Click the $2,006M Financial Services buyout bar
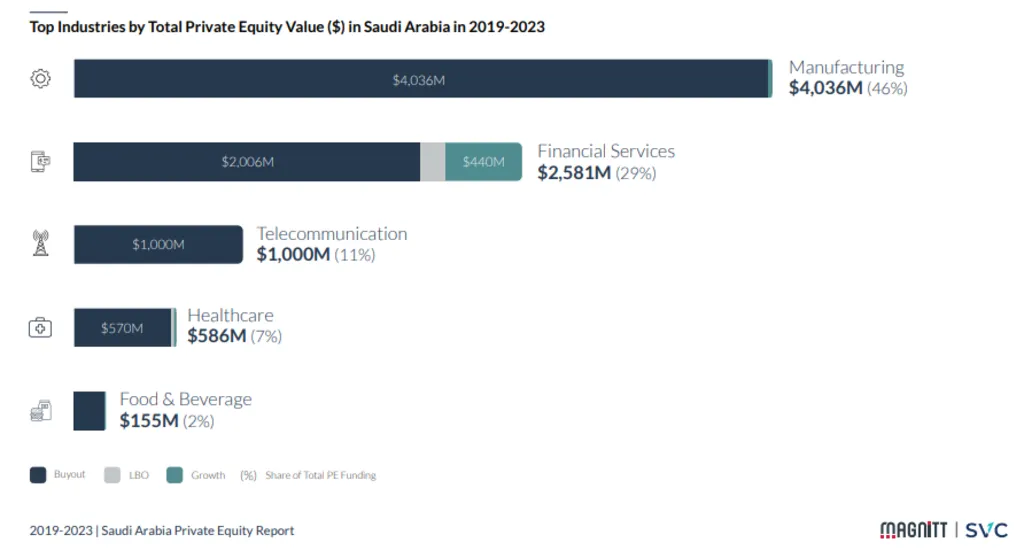This screenshot has height=558, width=1024. point(247,161)
